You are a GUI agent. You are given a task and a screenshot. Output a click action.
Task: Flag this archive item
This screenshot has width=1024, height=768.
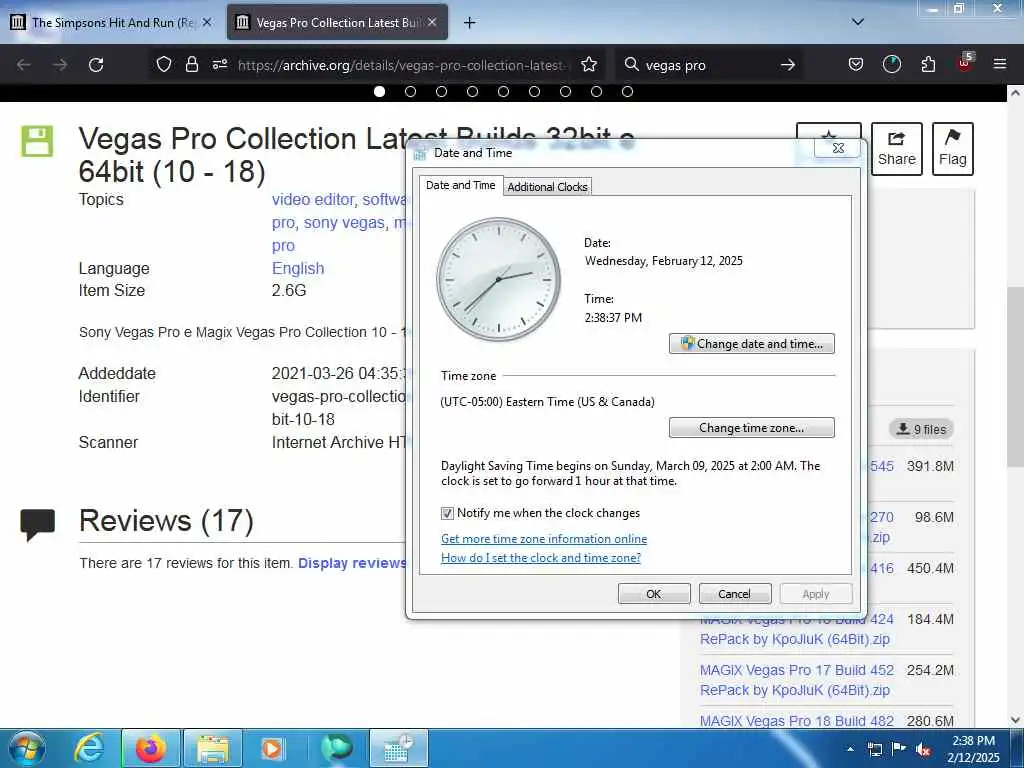click(x=953, y=149)
